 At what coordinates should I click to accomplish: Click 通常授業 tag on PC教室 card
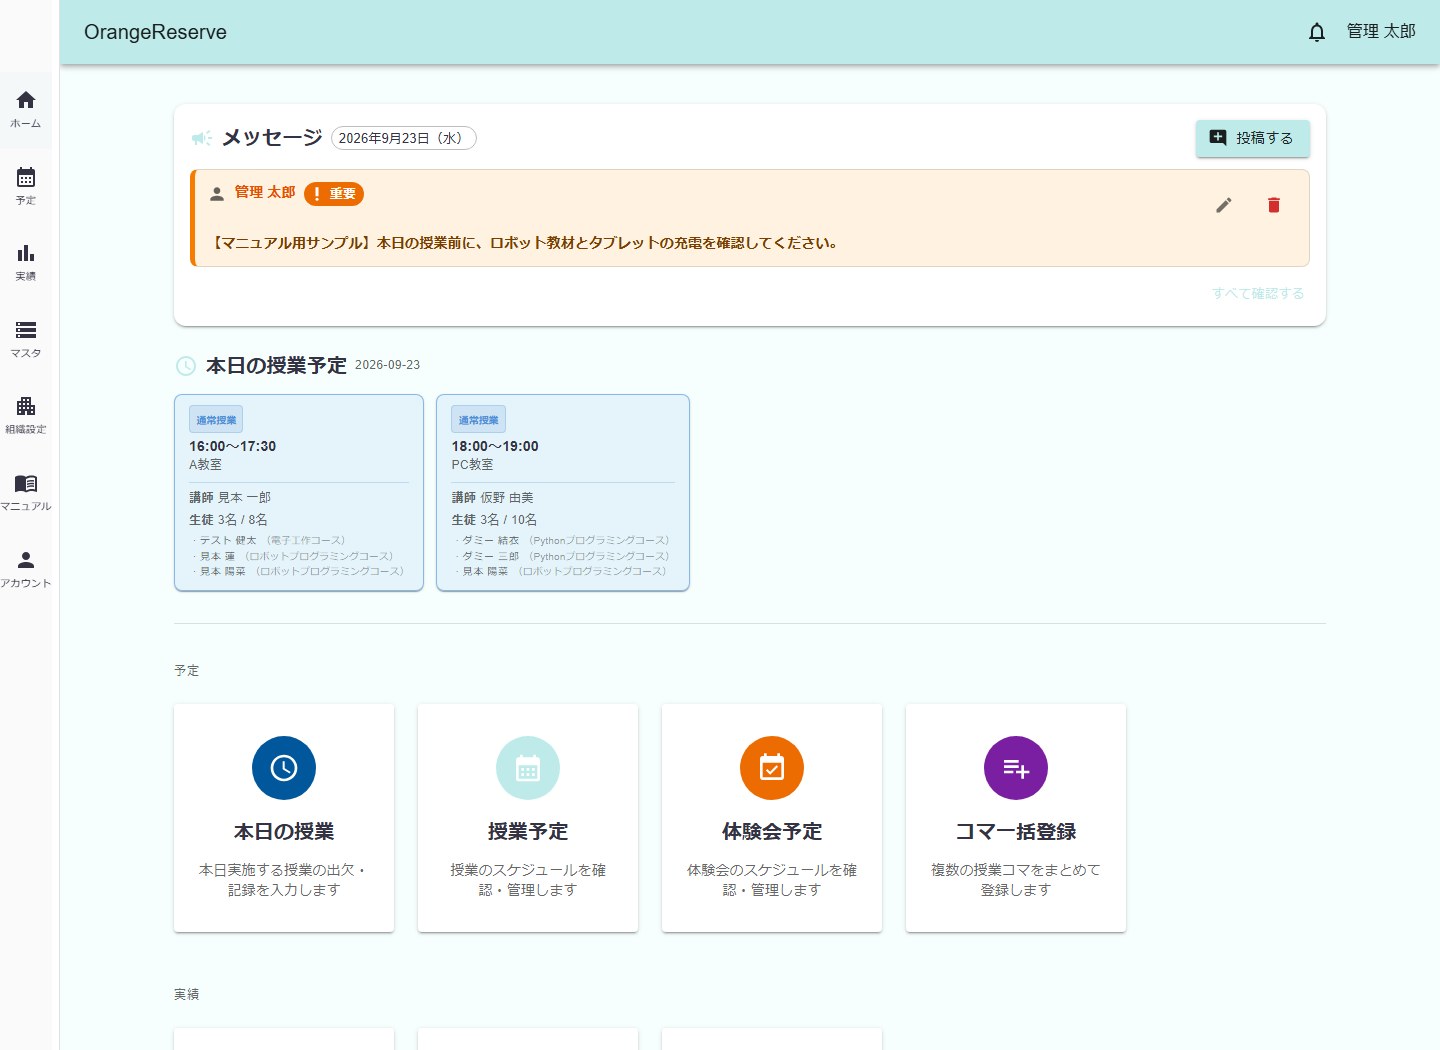point(479,420)
